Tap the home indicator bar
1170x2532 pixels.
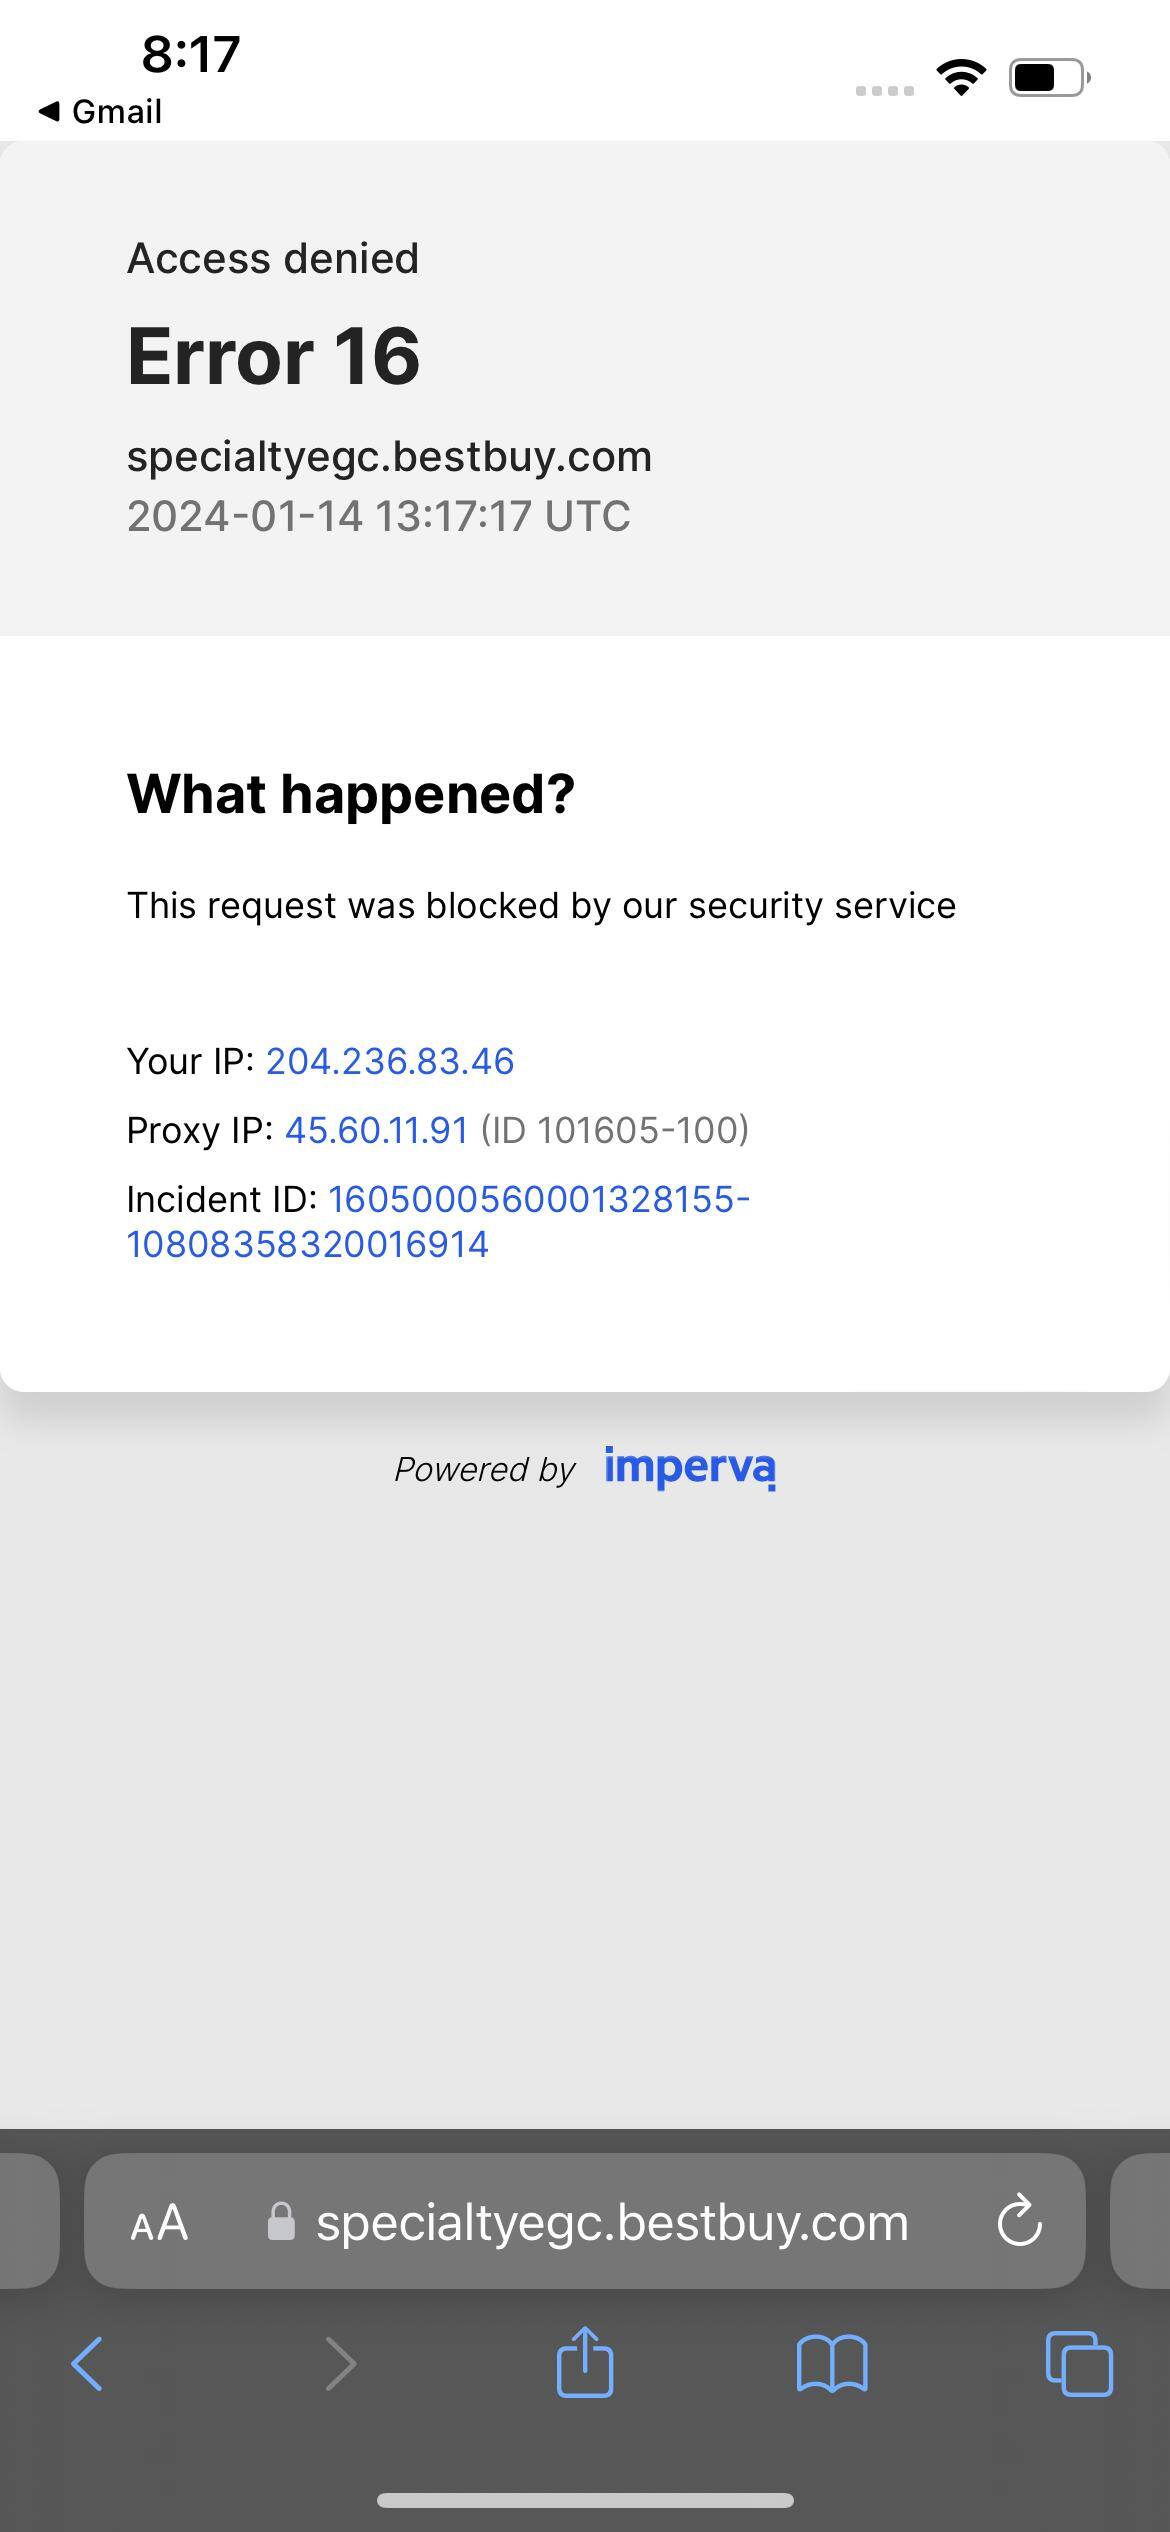click(585, 2500)
